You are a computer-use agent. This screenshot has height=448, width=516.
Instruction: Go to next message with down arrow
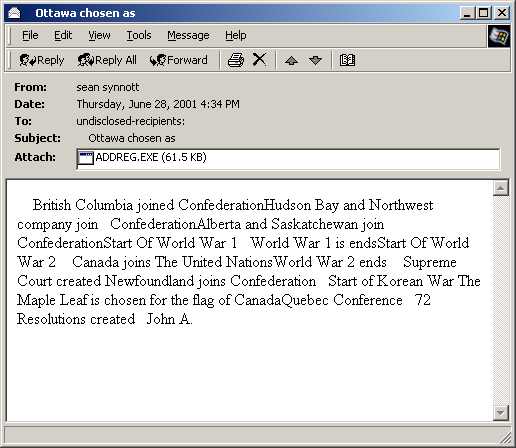click(x=315, y=61)
